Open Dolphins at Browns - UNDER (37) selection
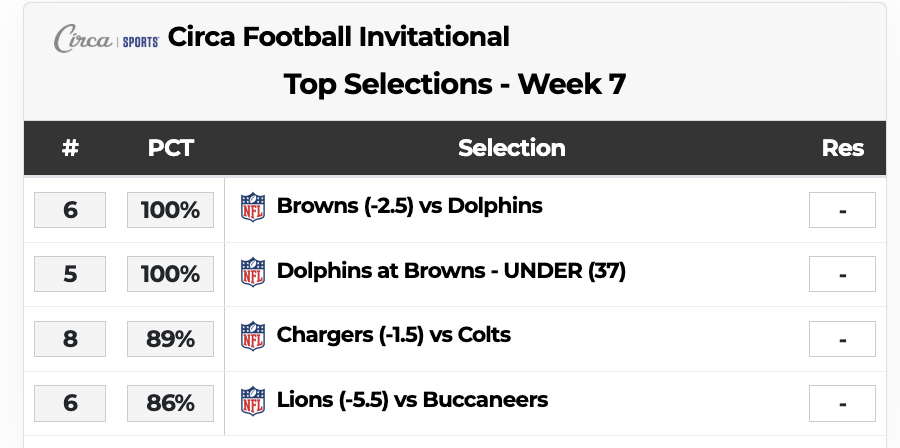The image size is (900, 448). 451,271
